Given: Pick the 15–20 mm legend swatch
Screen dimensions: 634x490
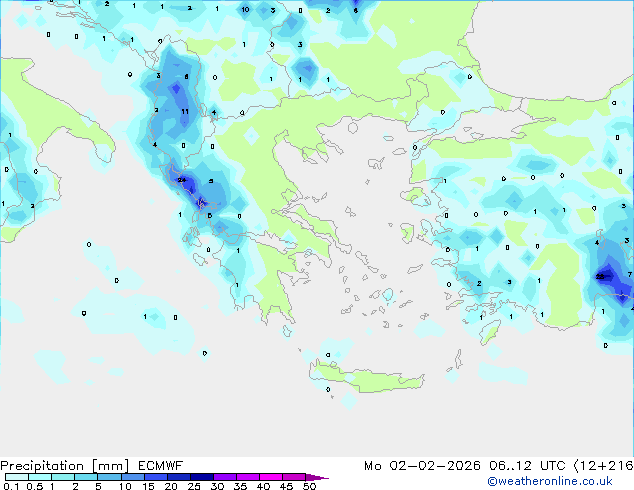Looking at the screenshot, I should tap(155, 477).
